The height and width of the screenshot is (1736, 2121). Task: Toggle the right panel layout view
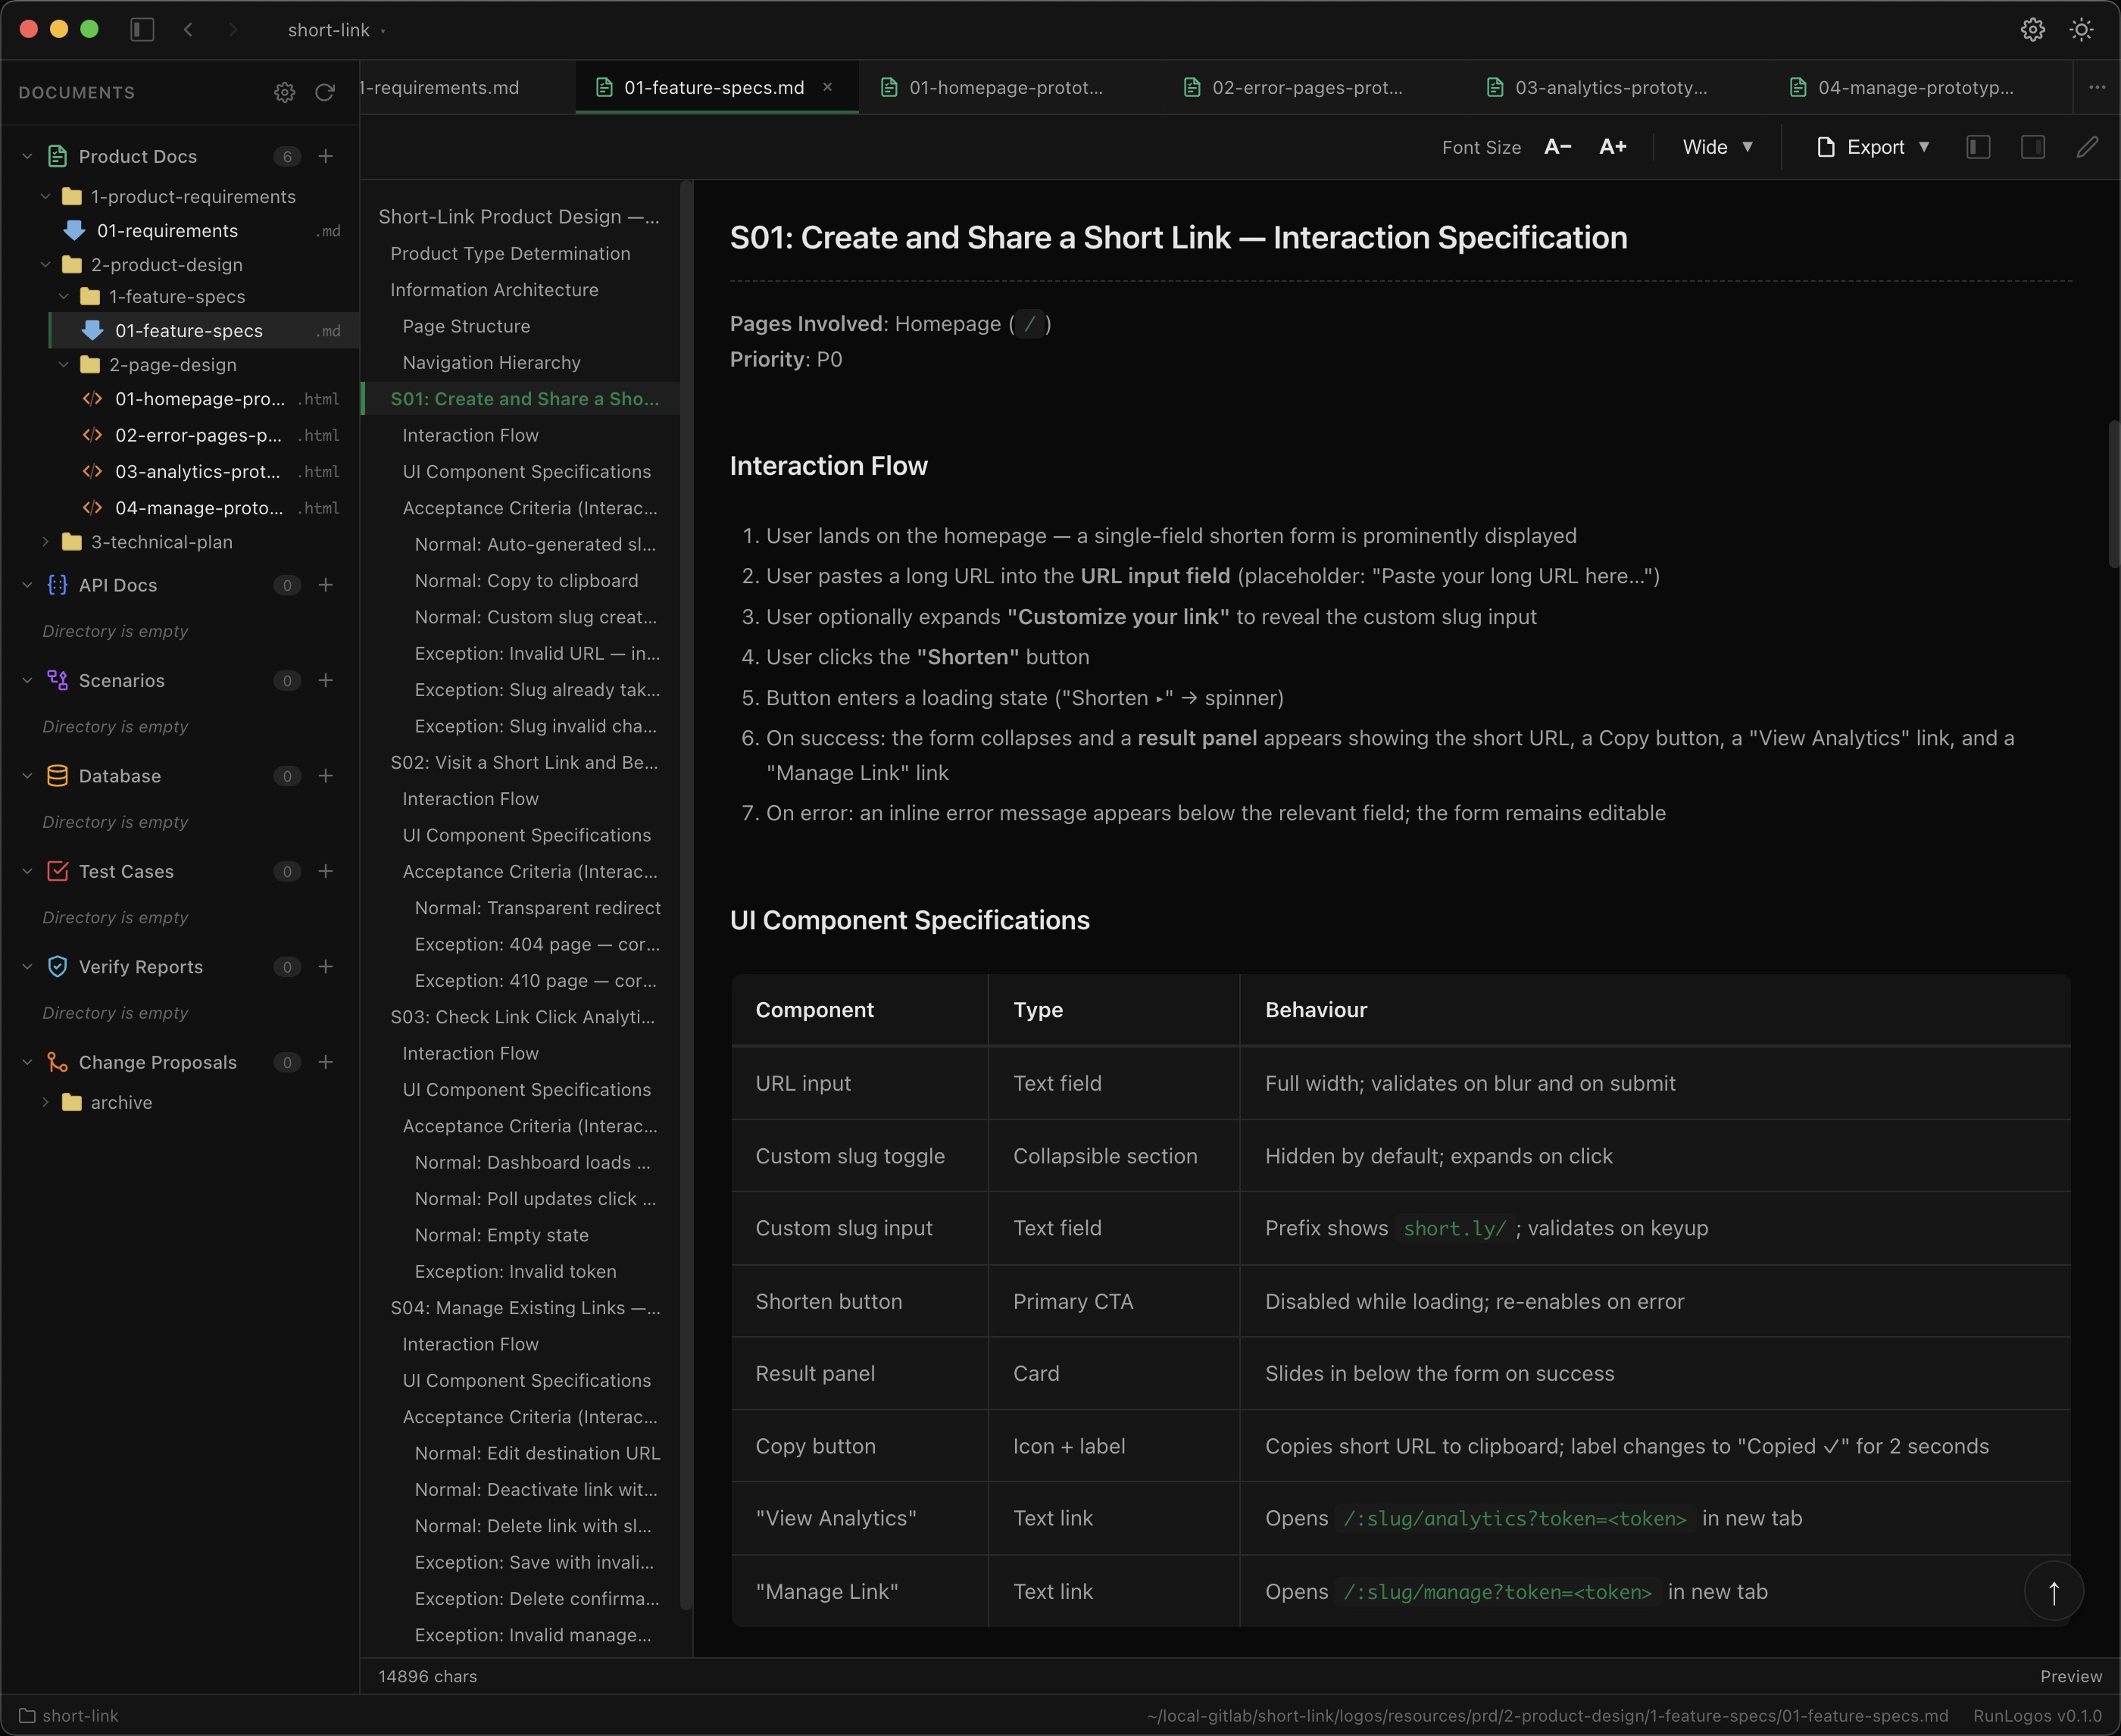pos(2034,146)
